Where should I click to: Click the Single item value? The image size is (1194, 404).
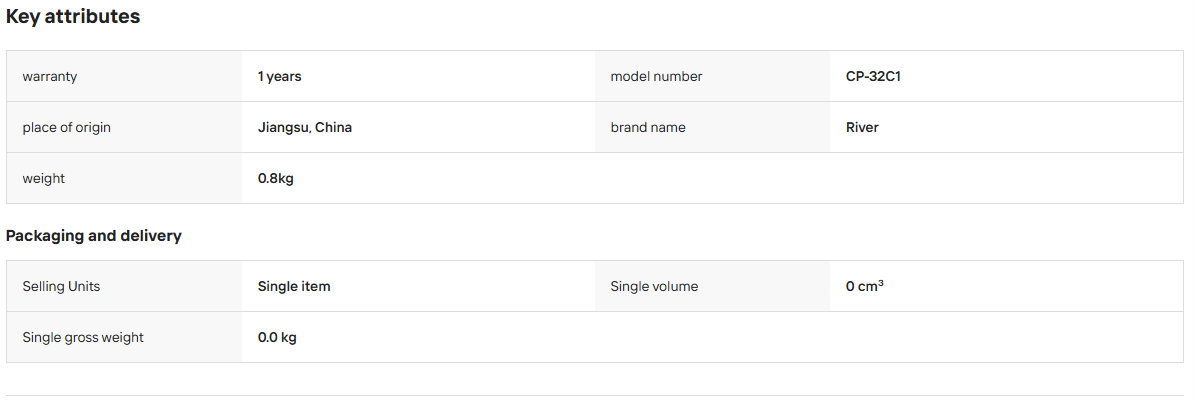click(294, 287)
